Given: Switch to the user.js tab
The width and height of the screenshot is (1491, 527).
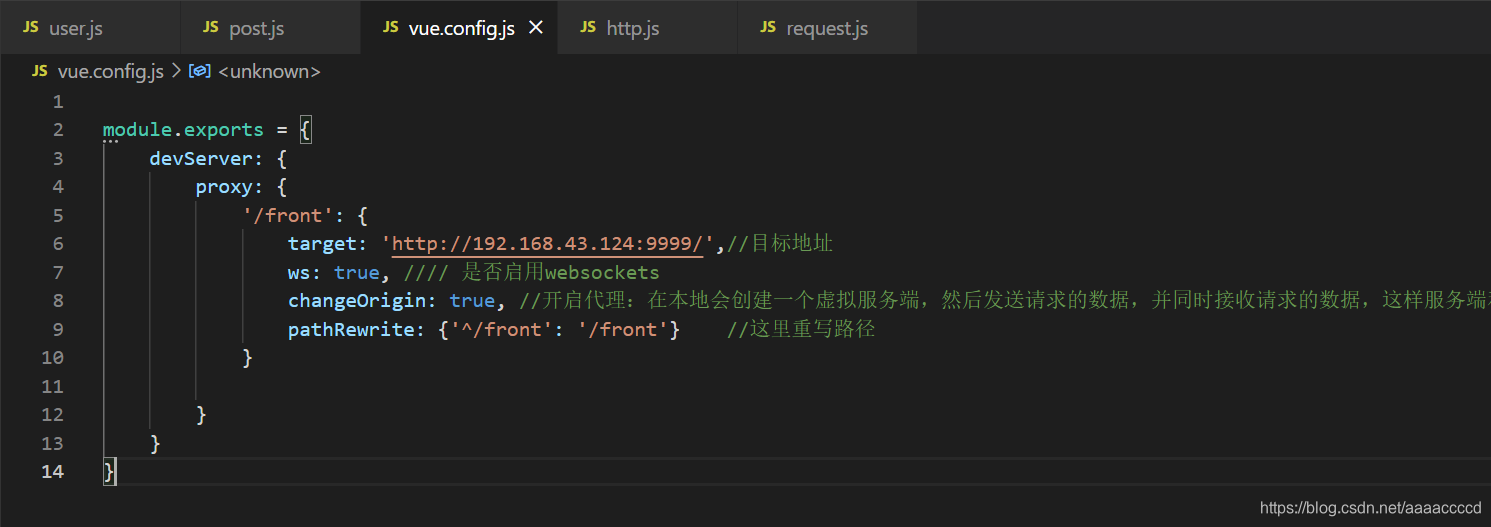Looking at the screenshot, I should tap(90, 28).
